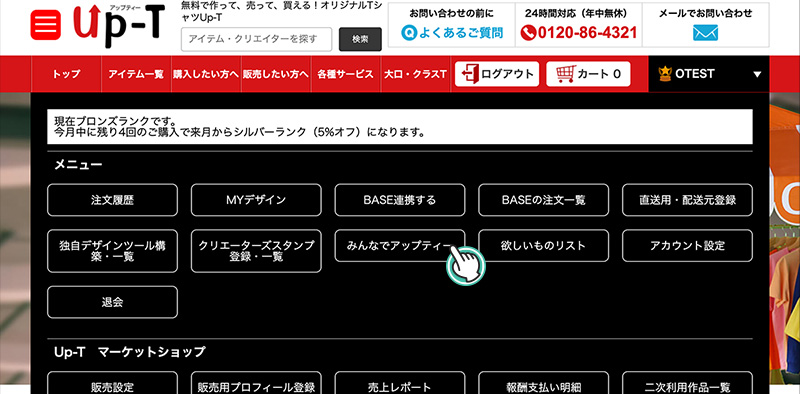Click the Up-T マーケットショップ heading
This screenshot has width=800, height=394.
(130, 352)
